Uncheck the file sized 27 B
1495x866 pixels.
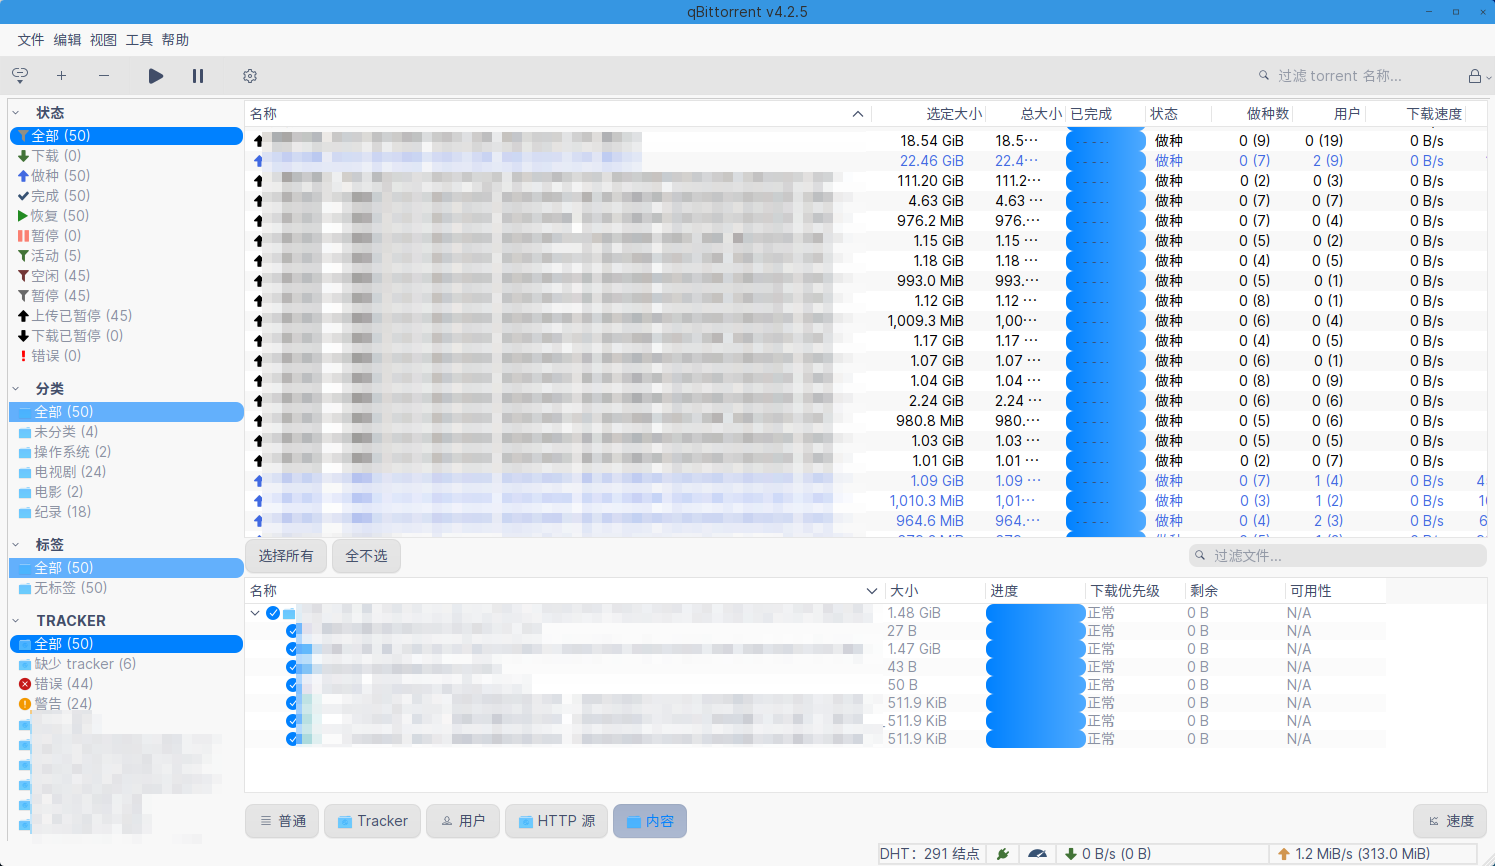(x=292, y=631)
